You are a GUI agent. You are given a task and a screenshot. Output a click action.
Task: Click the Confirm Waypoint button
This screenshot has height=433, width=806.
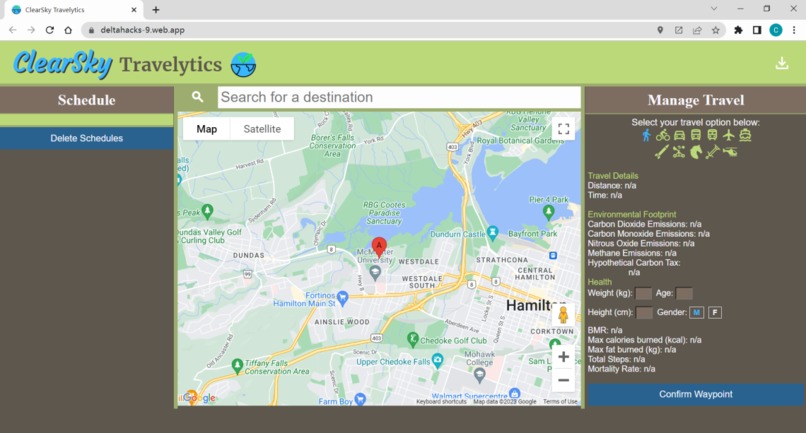(x=695, y=394)
